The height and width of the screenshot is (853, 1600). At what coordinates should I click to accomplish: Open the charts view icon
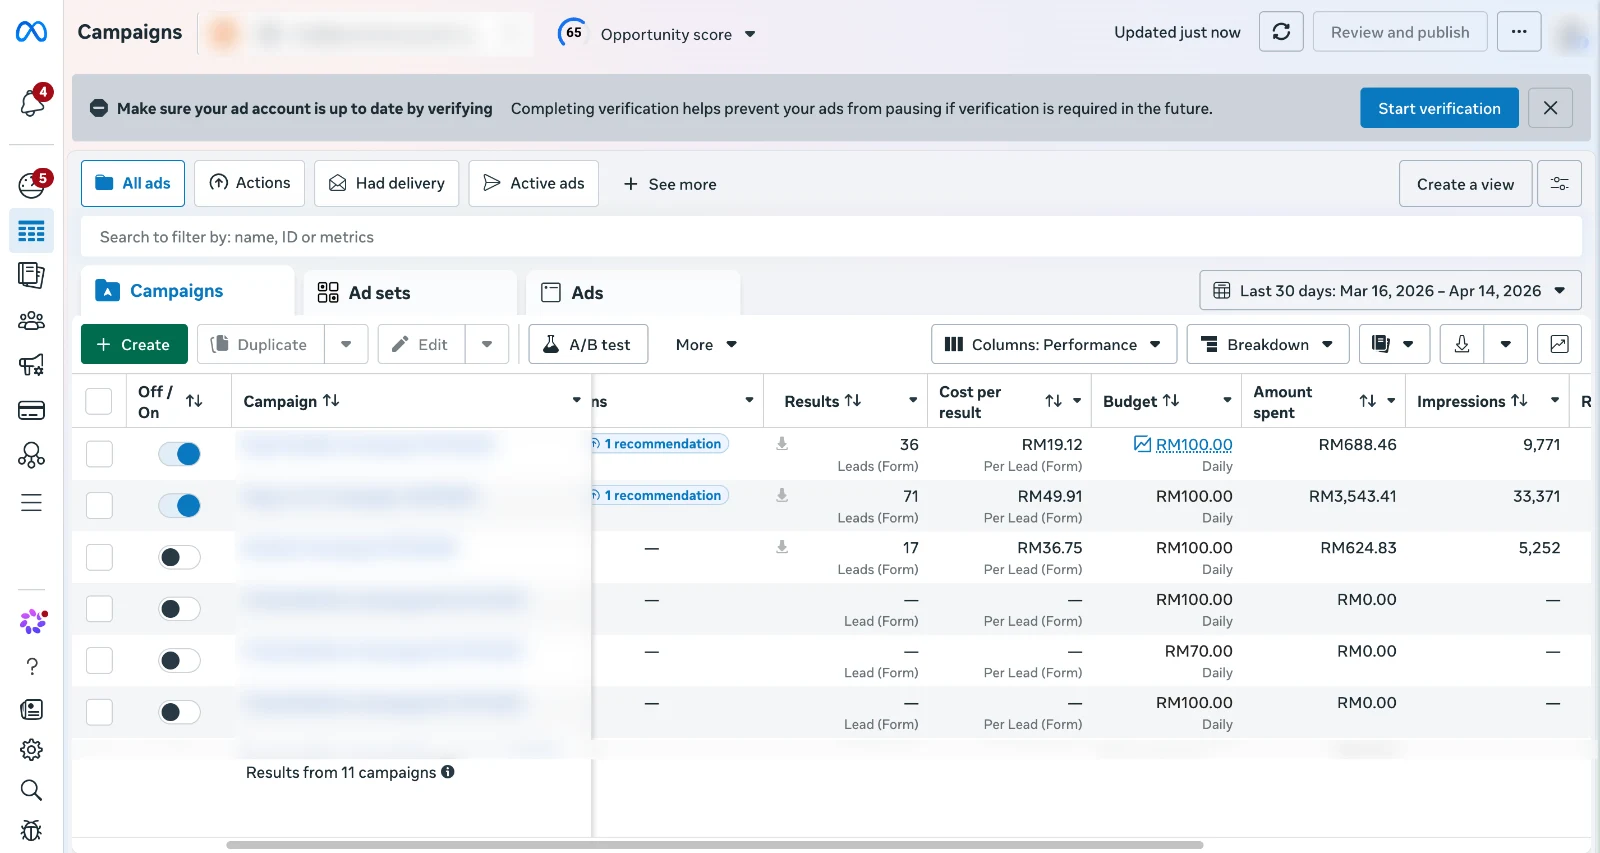click(x=1559, y=344)
